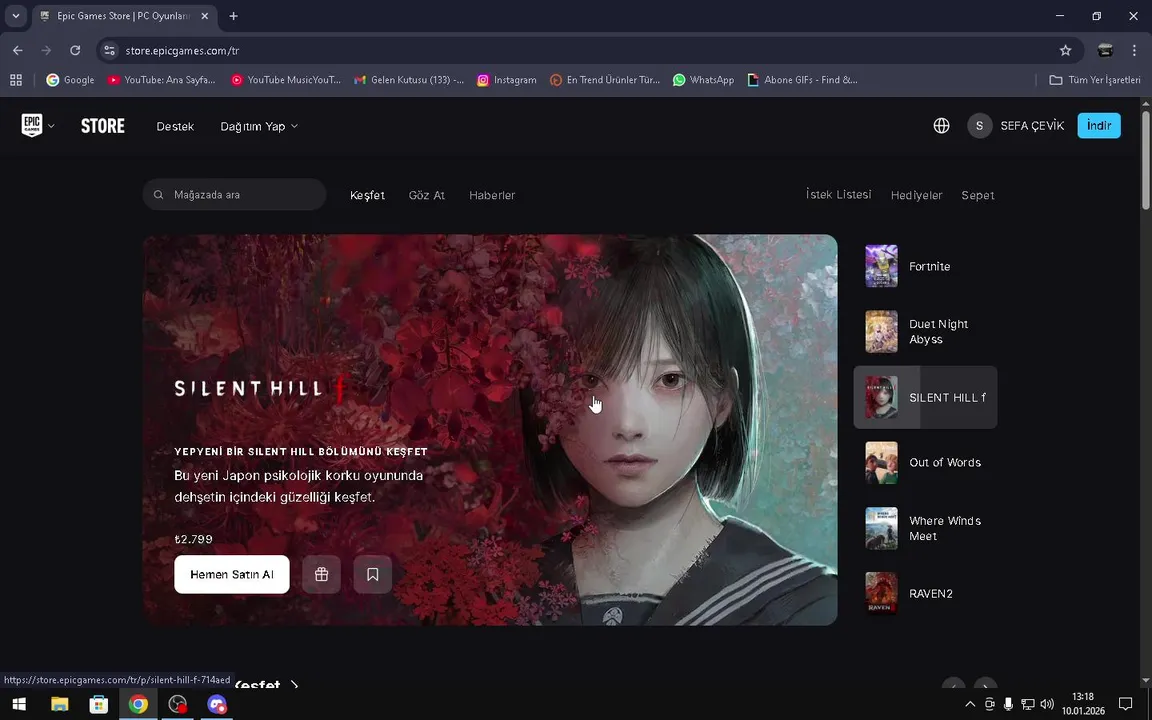The width and height of the screenshot is (1152, 720).
Task: Expand the Keşfet section heading arrow
Action: 294,685
